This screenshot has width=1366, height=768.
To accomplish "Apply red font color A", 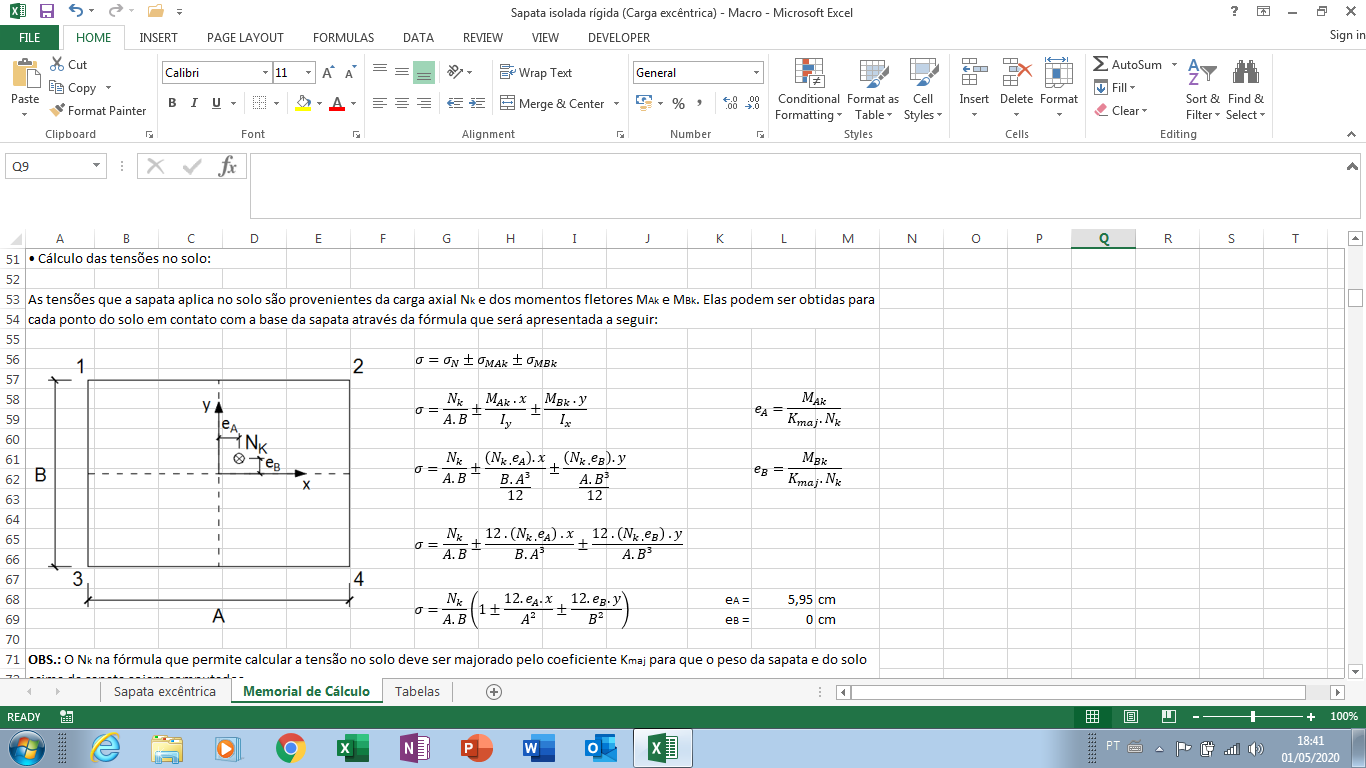I will tap(337, 103).
